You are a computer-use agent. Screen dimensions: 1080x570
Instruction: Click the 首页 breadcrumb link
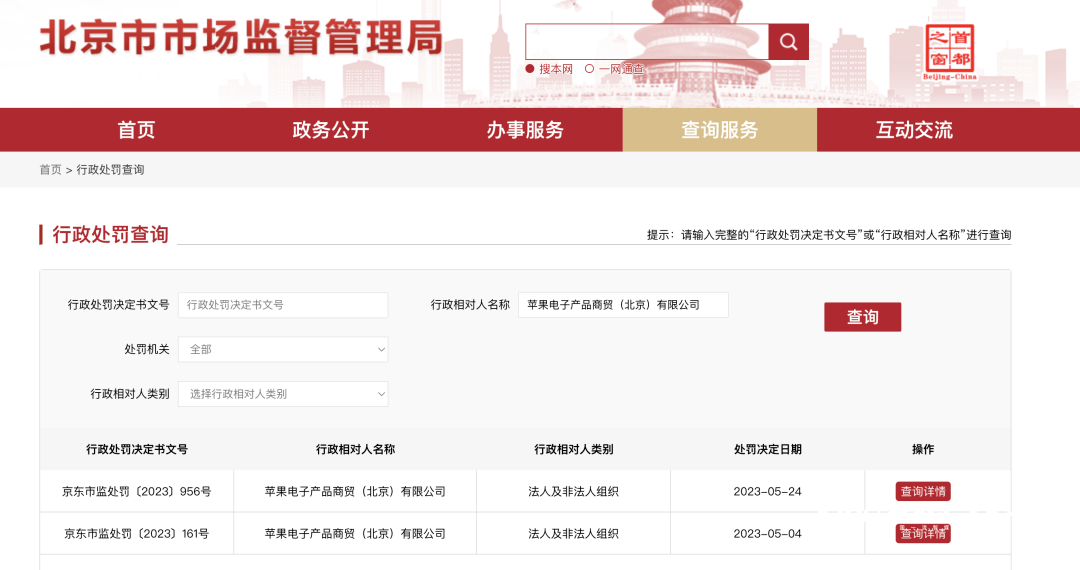click(50, 169)
